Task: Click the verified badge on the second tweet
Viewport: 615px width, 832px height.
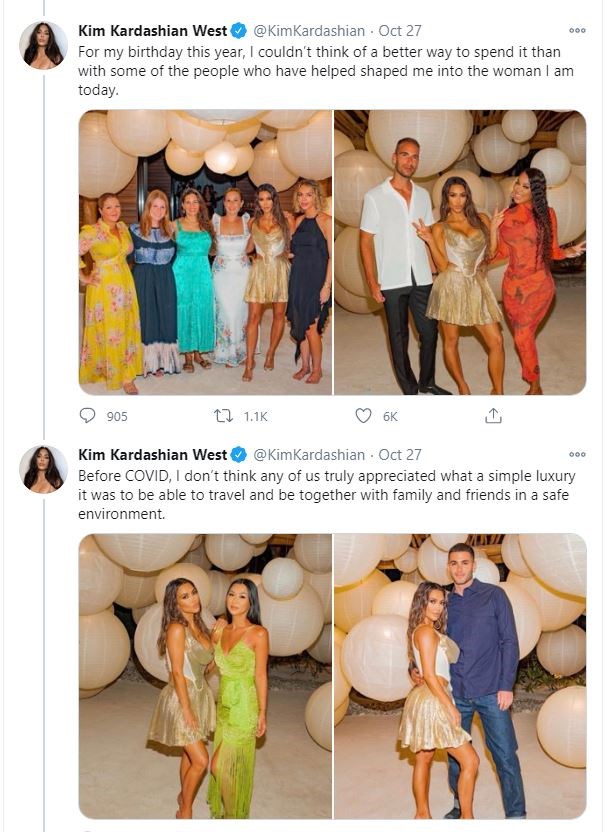Action: click(238, 454)
